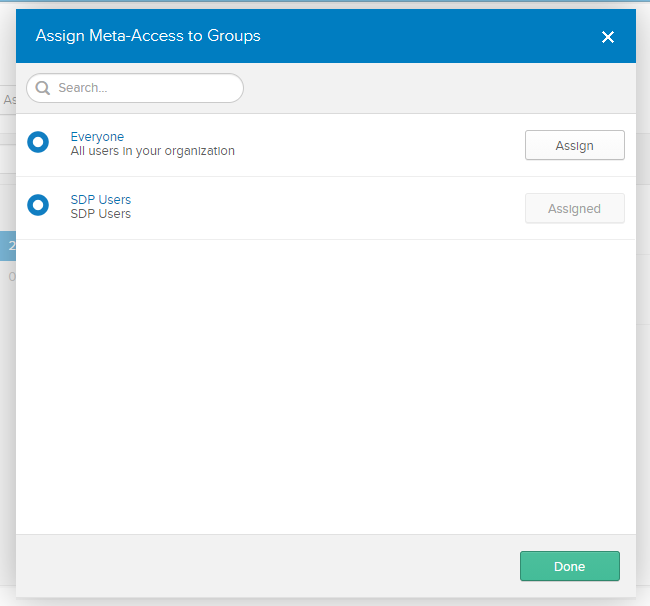Close the Assign Meta-Access dialog with X
The image size is (650, 606).
pos(607,37)
